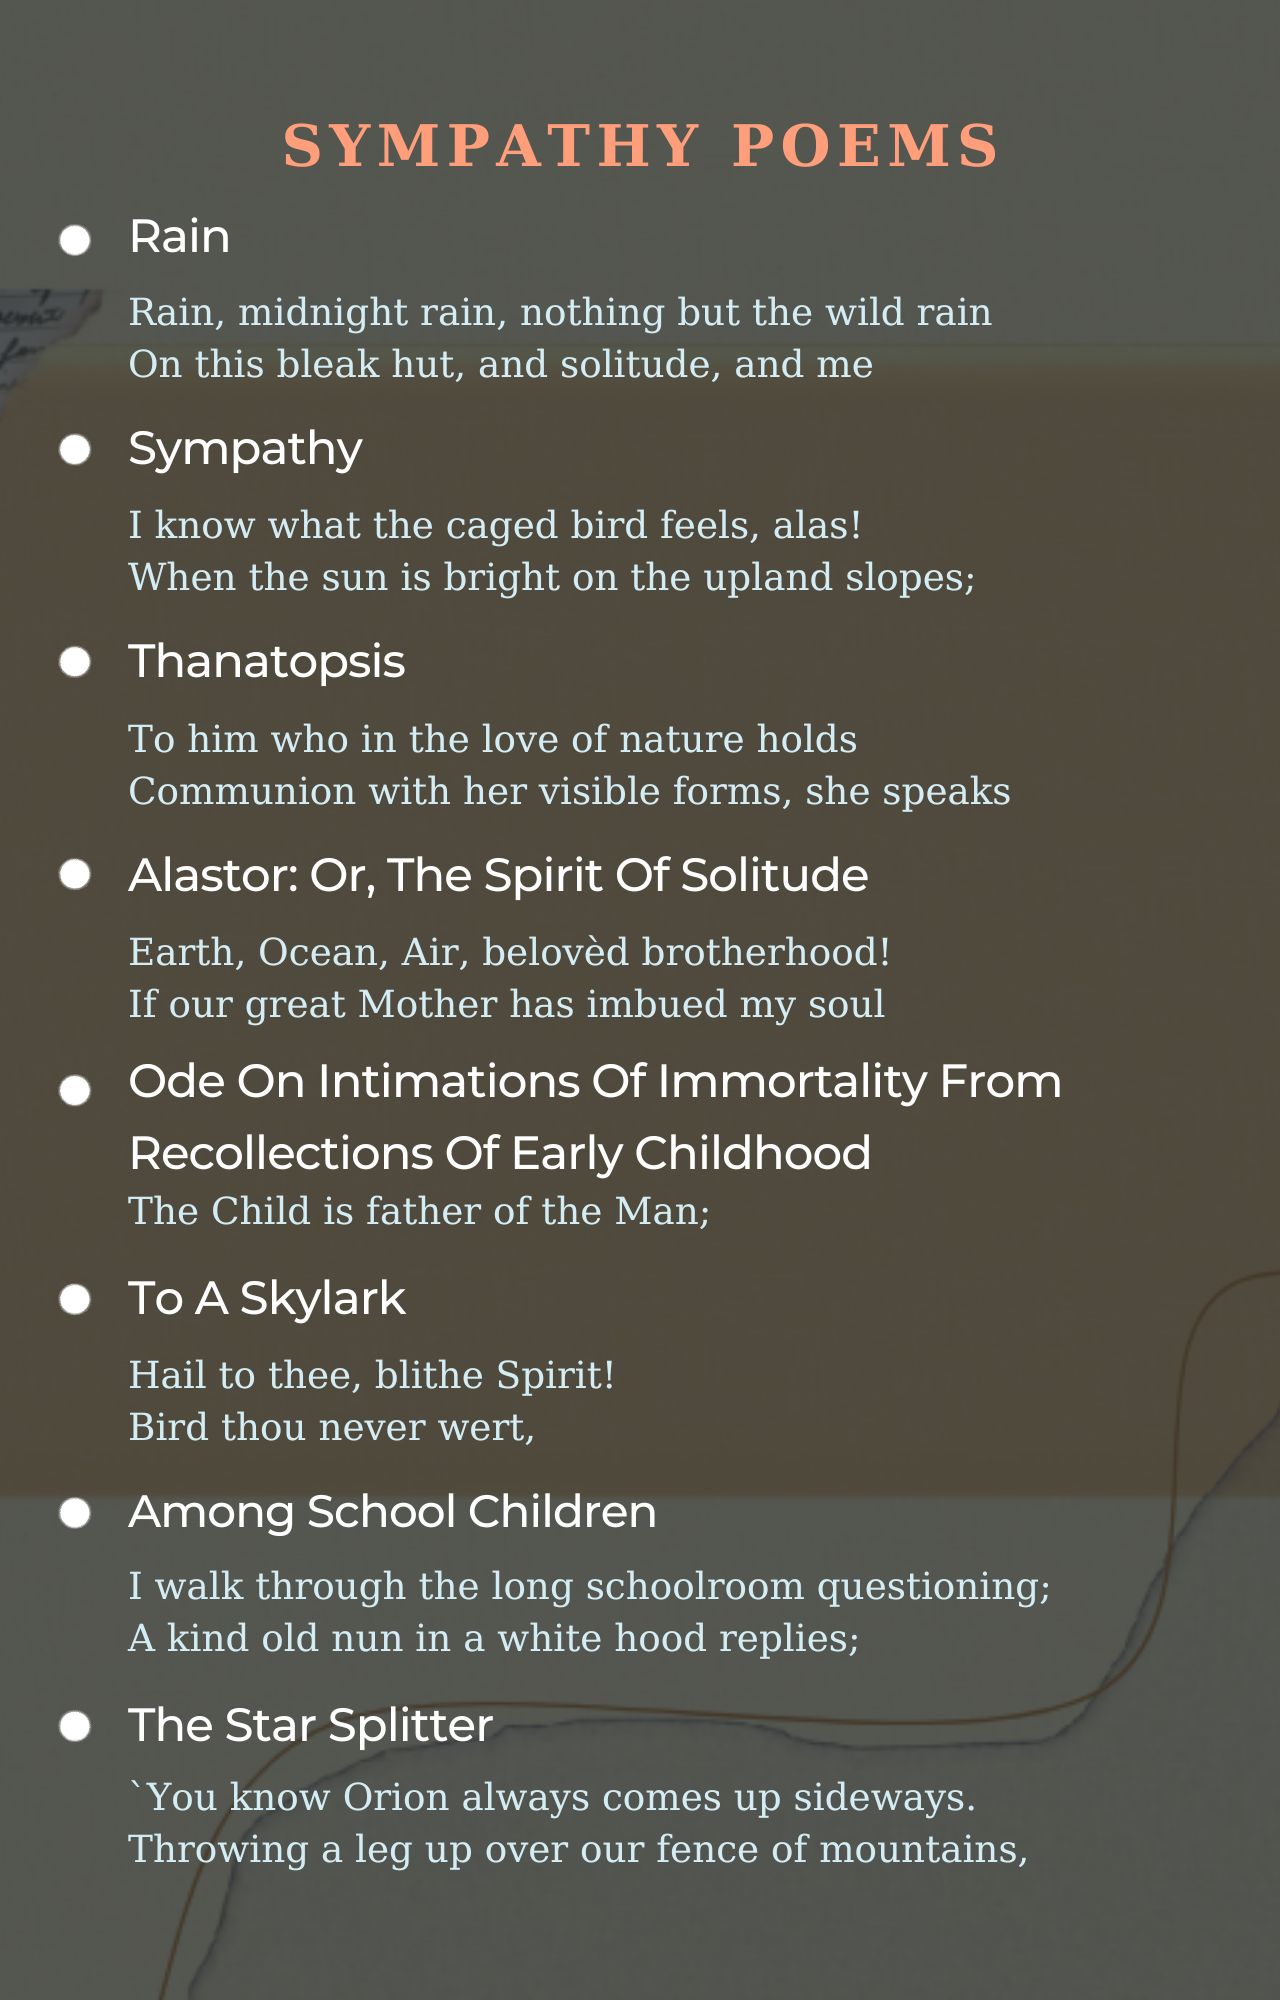Click the bullet beside Ode On Intimations
Image resolution: width=1280 pixels, height=2000 pixels.
75,1090
